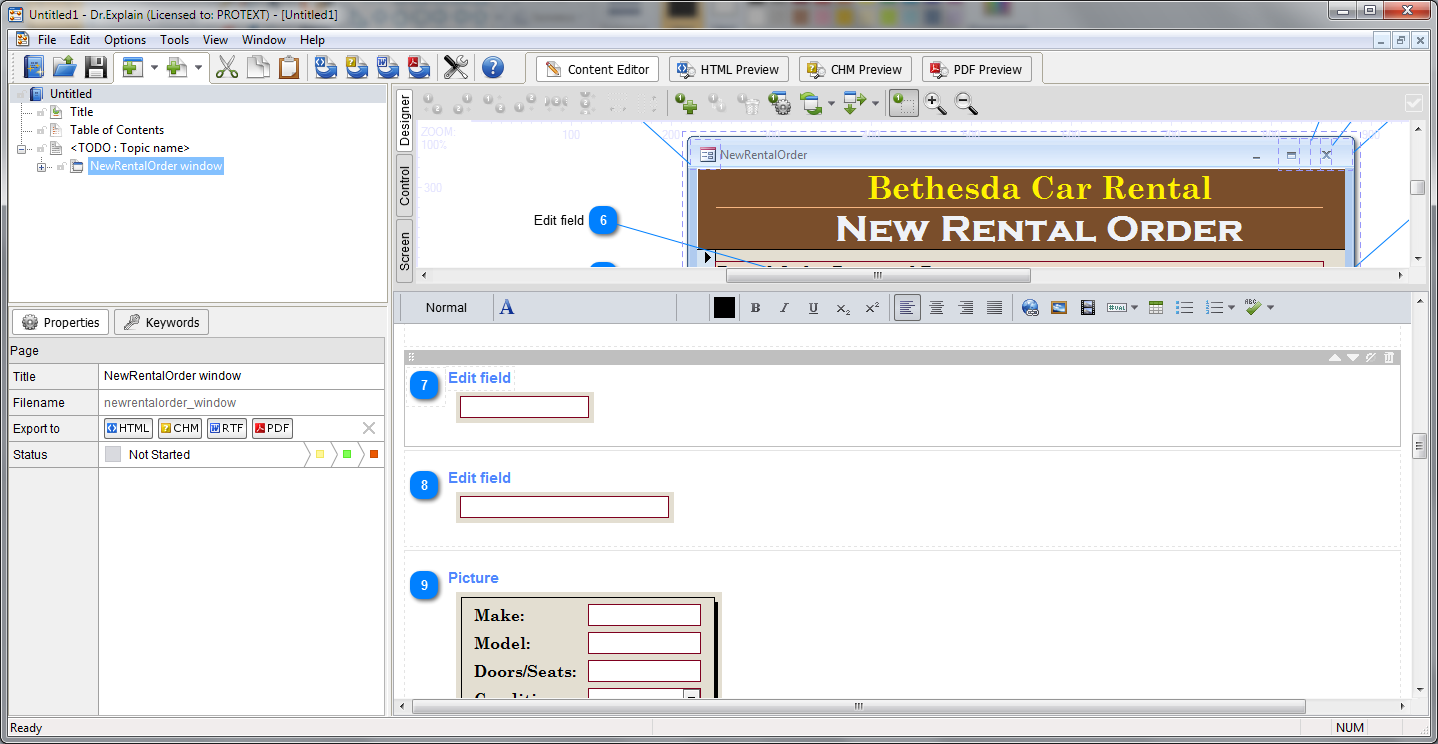The width and height of the screenshot is (1438, 744).
Task: Toggle PDF export format
Action: coord(272,428)
